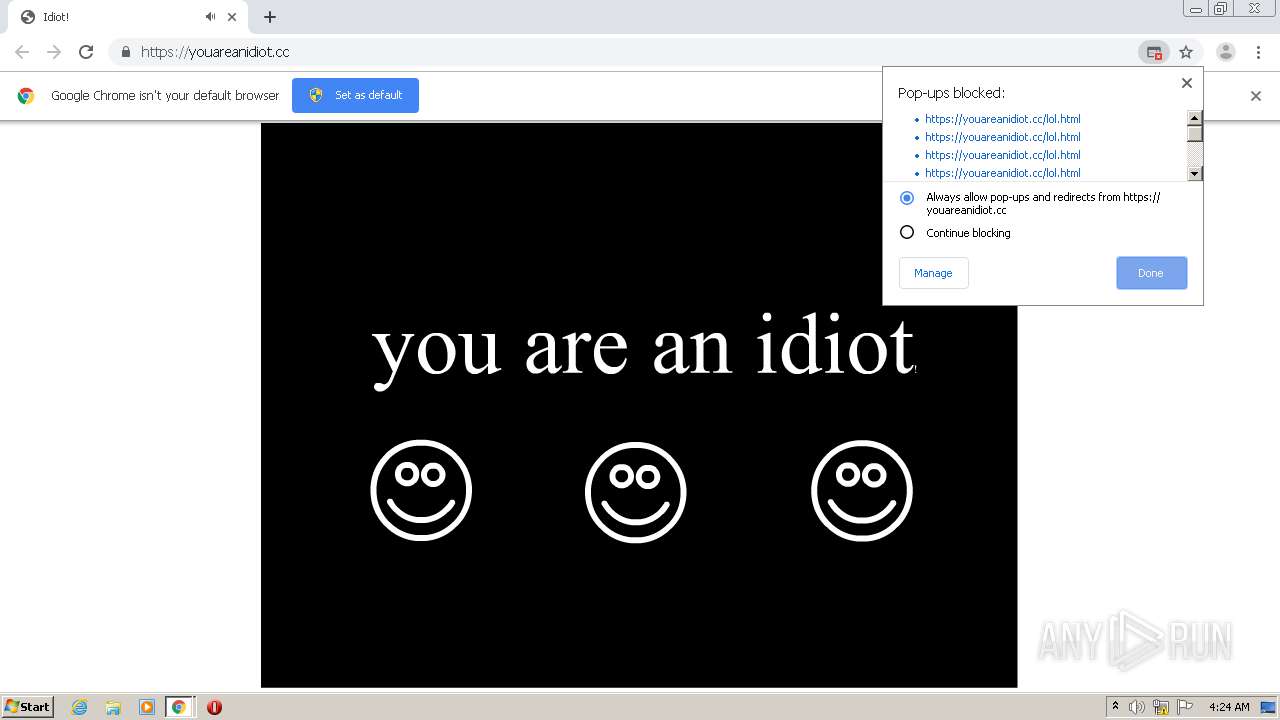This screenshot has width=1280, height=720.
Task: Open second blocked lol.html link
Action: tap(1002, 137)
